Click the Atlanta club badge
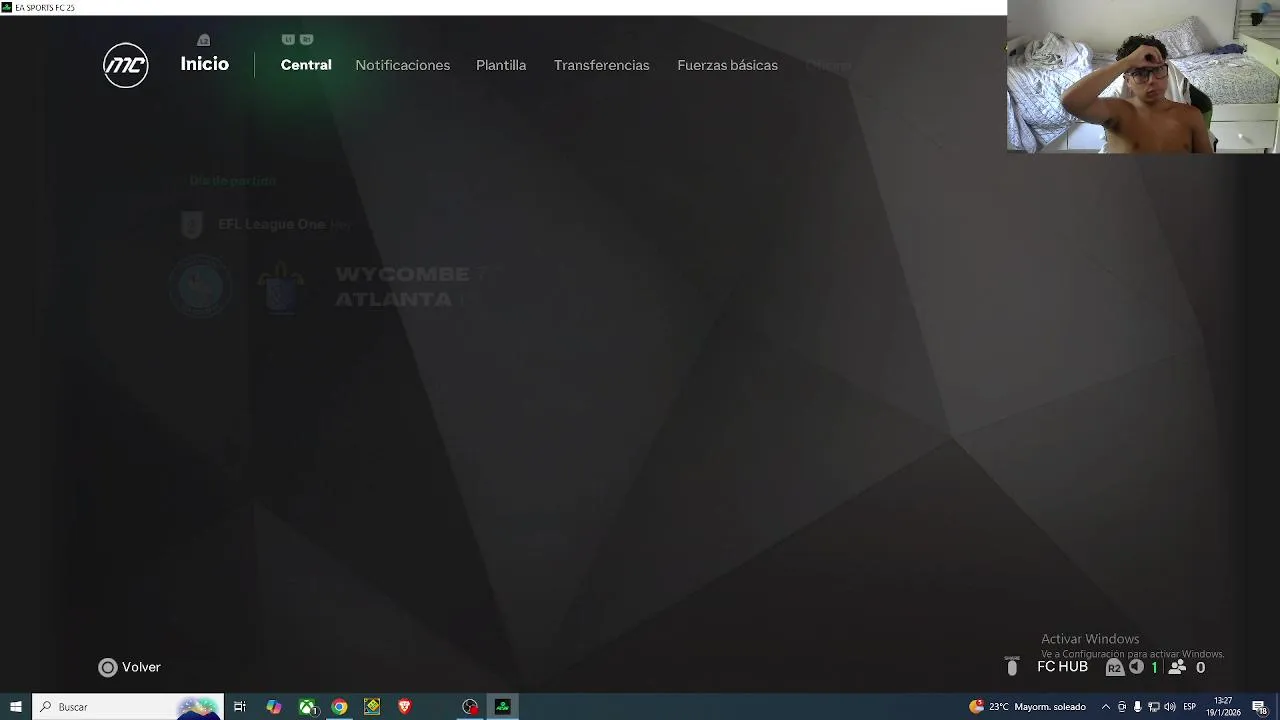The width and height of the screenshot is (1280, 720). [x=282, y=287]
